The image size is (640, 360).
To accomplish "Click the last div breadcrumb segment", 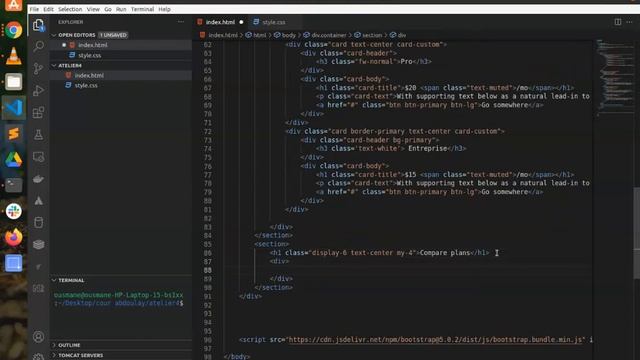I will [x=402, y=35].
